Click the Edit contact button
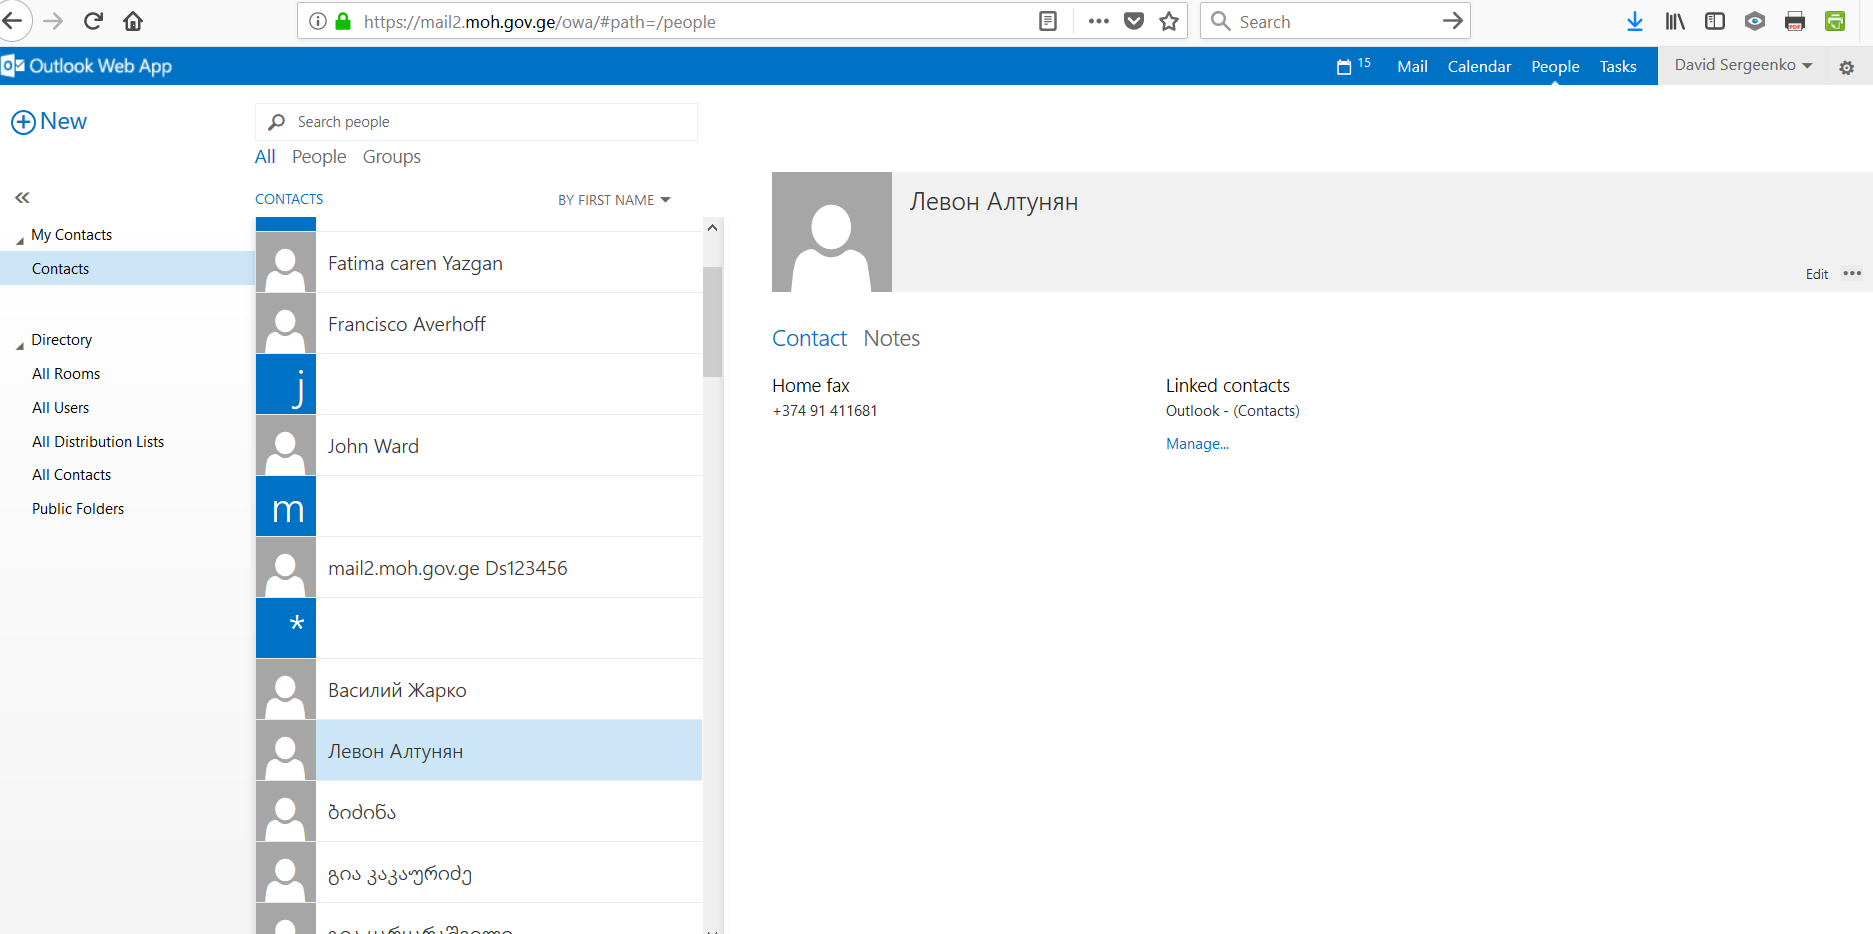The image size is (1873, 934). pos(1816,274)
